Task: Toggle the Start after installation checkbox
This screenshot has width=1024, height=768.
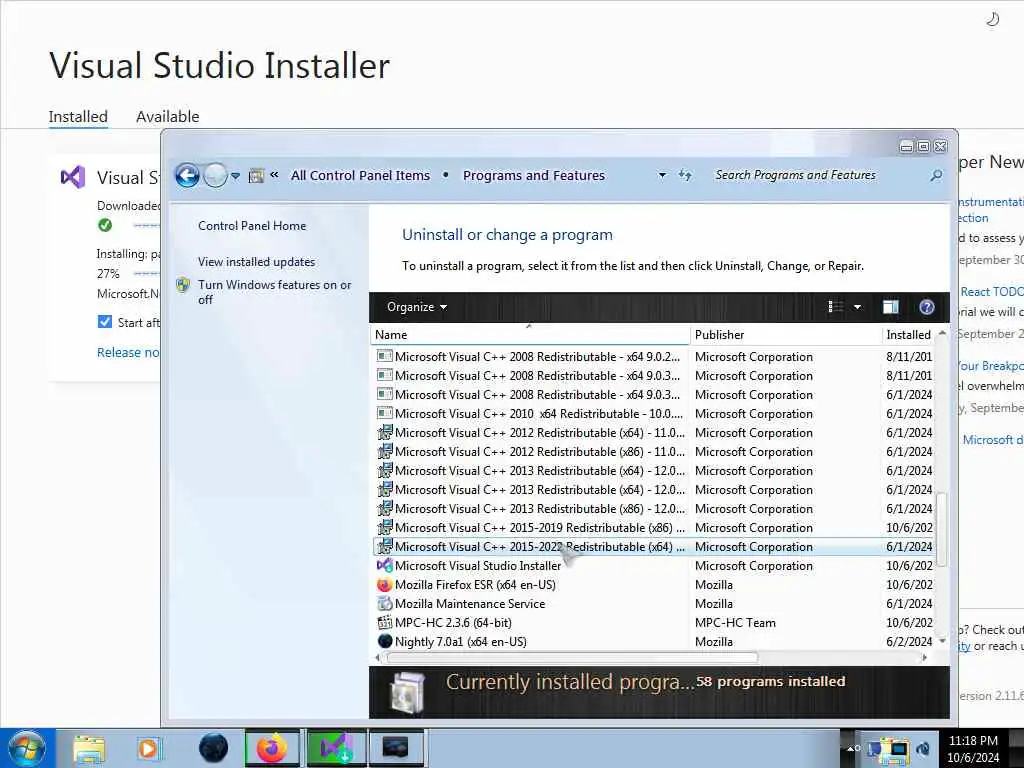Action: [x=104, y=321]
